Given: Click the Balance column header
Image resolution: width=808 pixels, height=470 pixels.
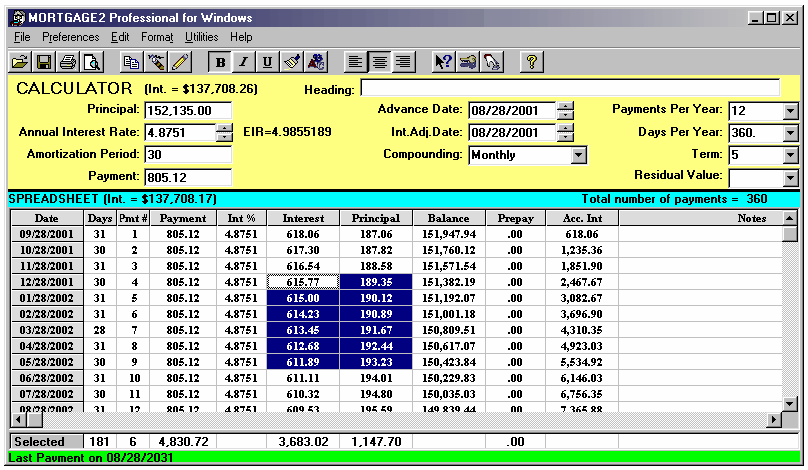Looking at the screenshot, I should coord(448,218).
